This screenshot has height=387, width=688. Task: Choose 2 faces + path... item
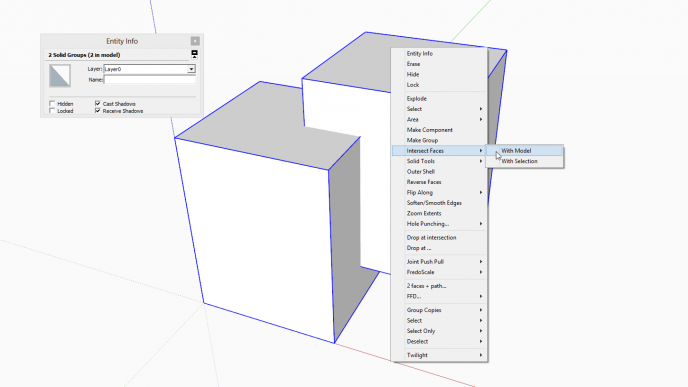439,286
